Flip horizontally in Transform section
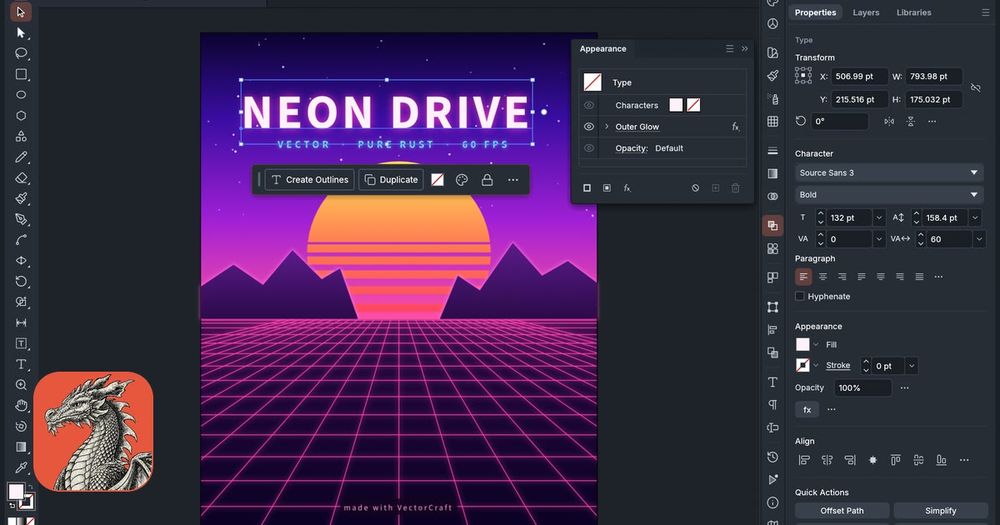 pyautogui.click(x=889, y=121)
